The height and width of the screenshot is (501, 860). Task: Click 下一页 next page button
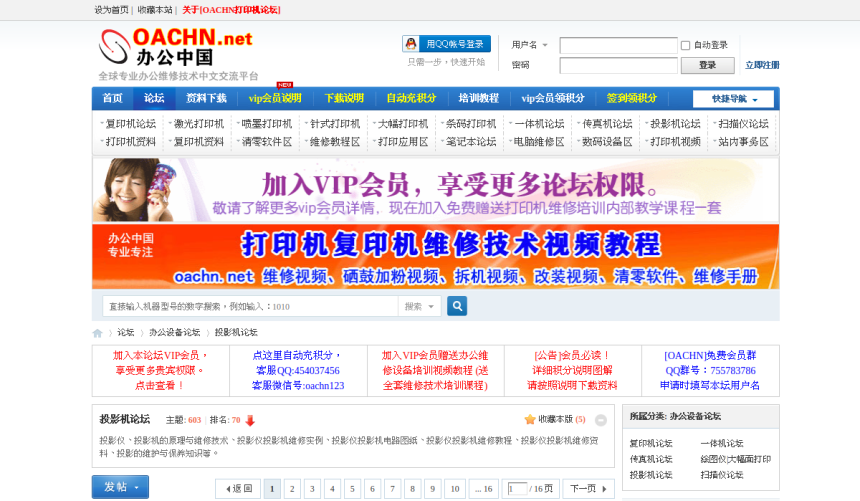pyautogui.click(x=587, y=488)
